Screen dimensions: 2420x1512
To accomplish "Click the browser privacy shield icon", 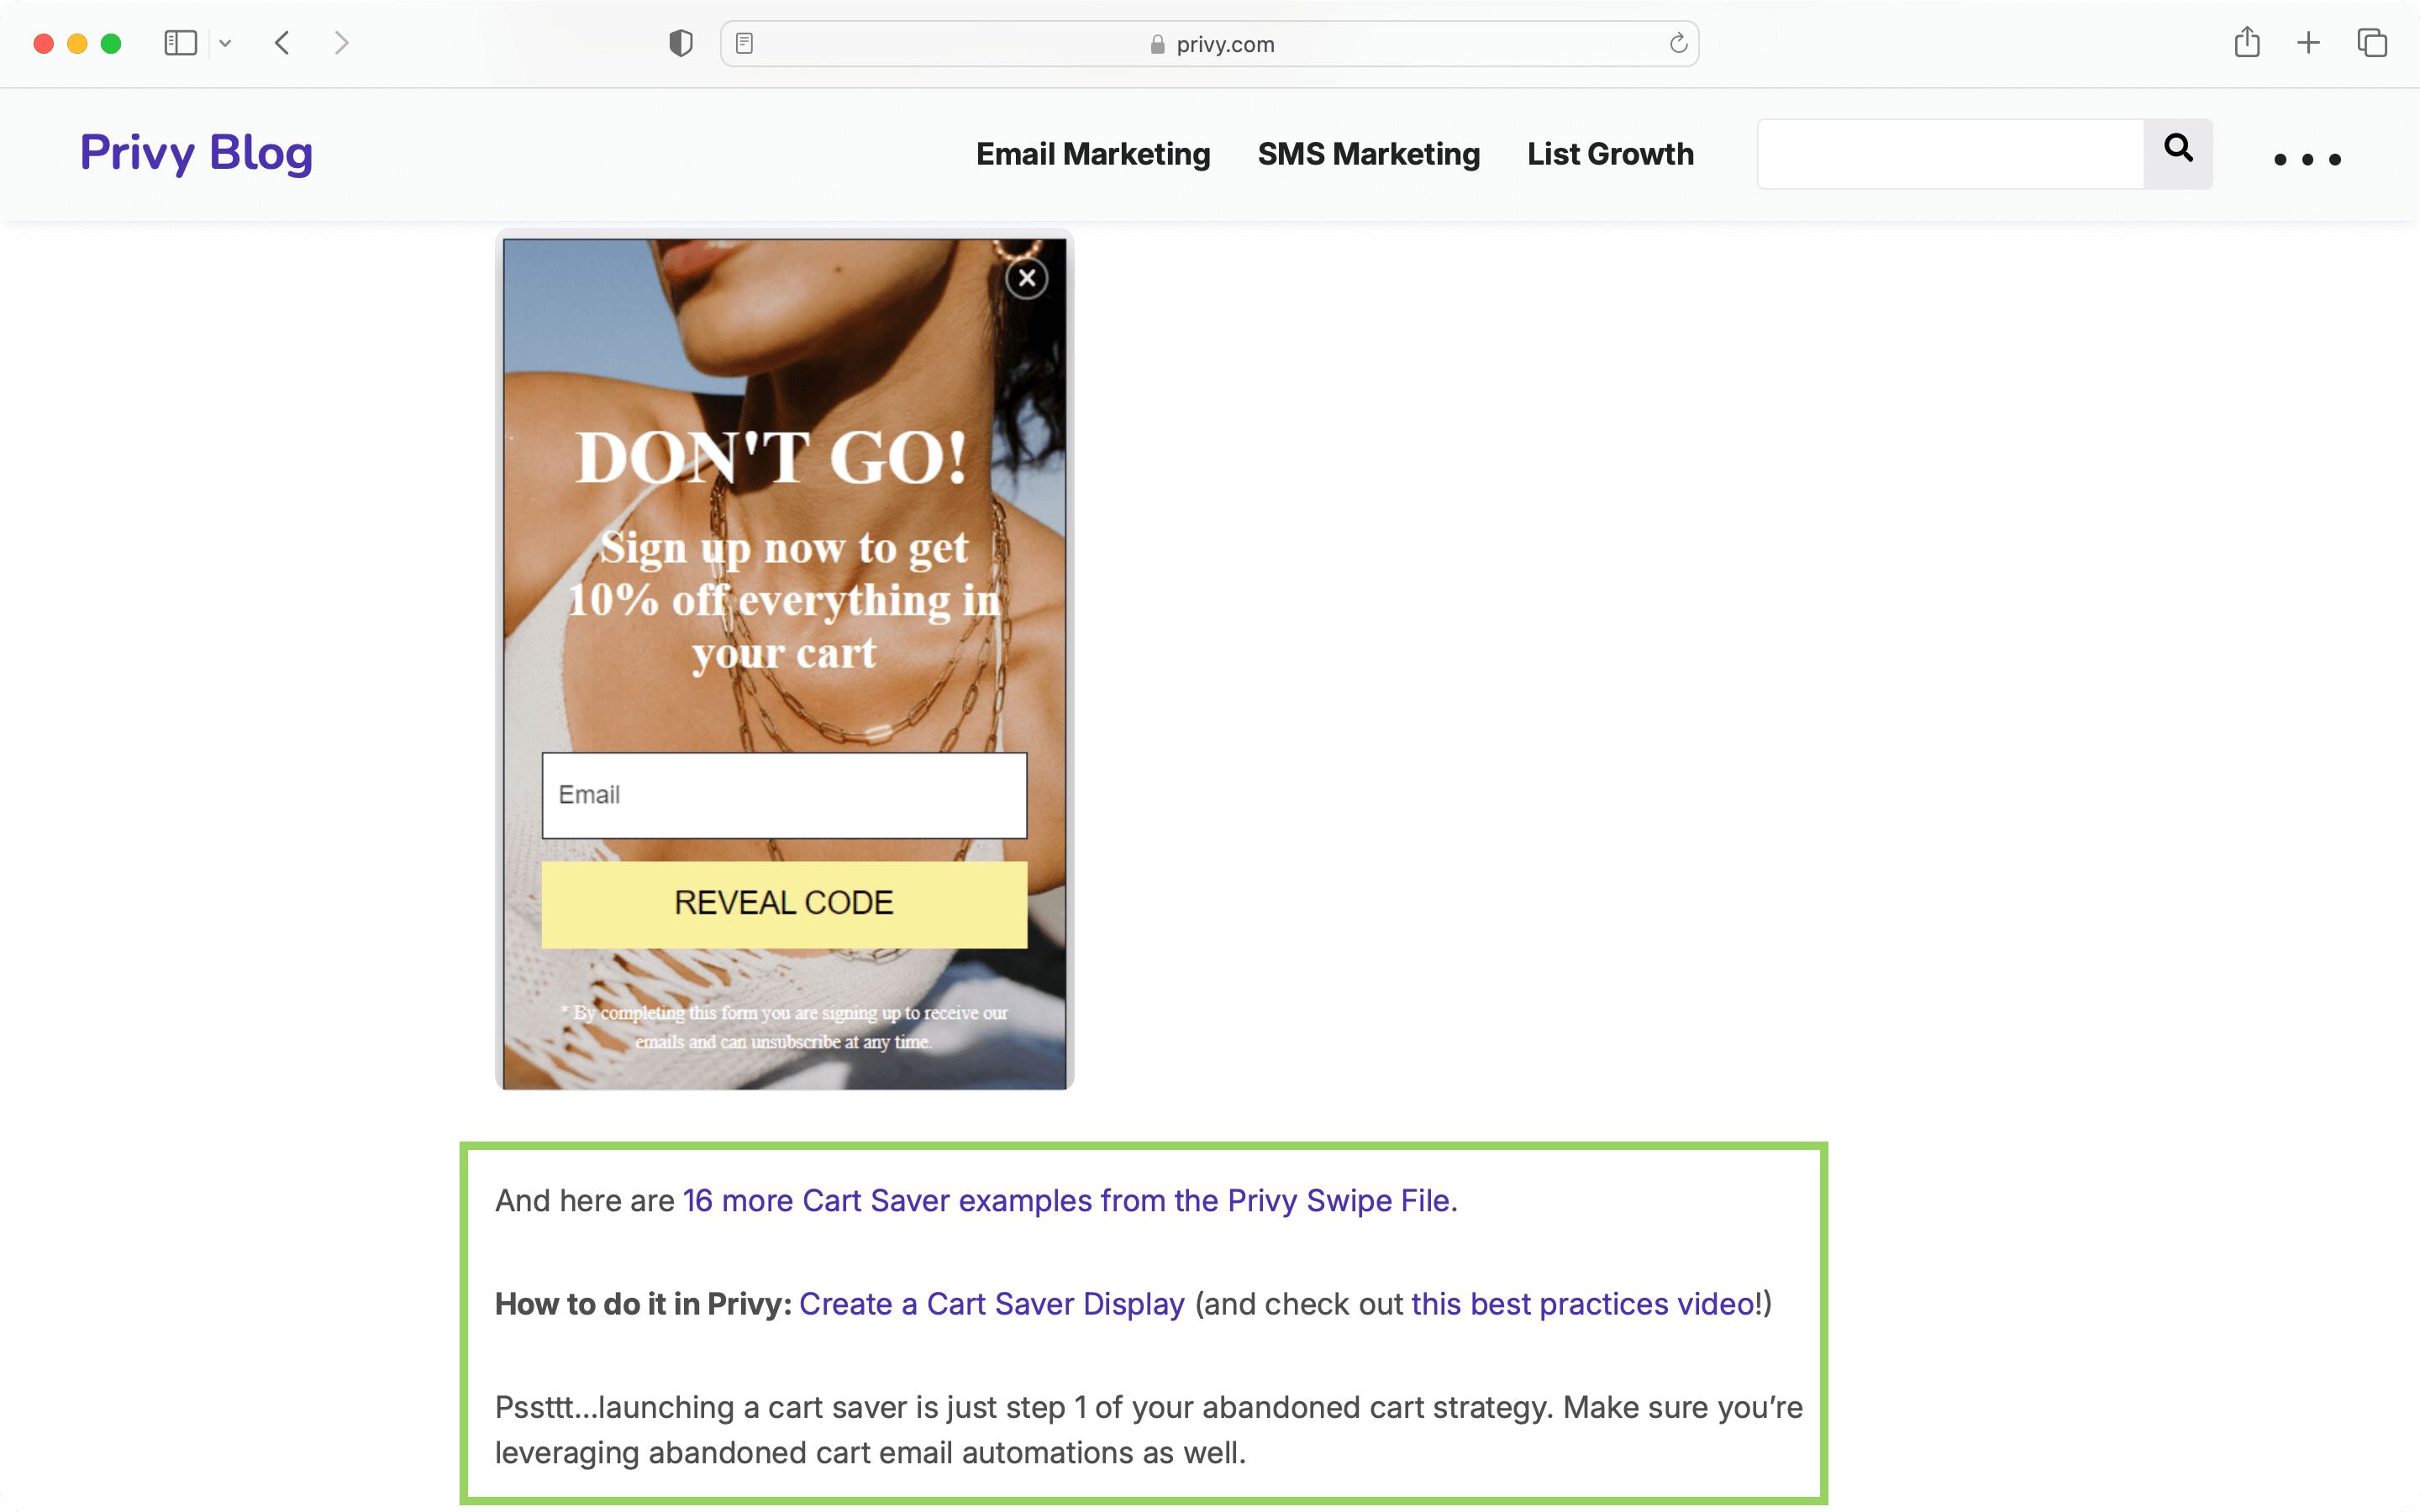I will (681, 42).
